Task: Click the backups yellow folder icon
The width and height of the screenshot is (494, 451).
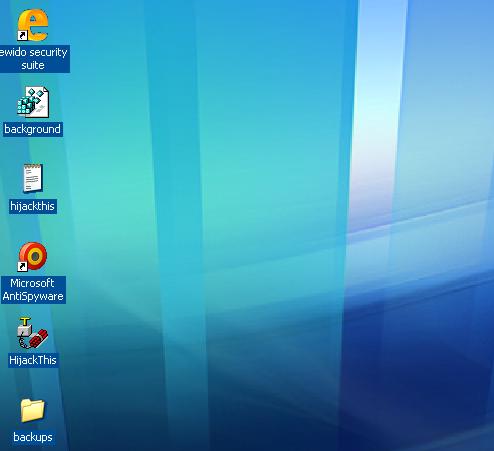Action: (x=32, y=410)
